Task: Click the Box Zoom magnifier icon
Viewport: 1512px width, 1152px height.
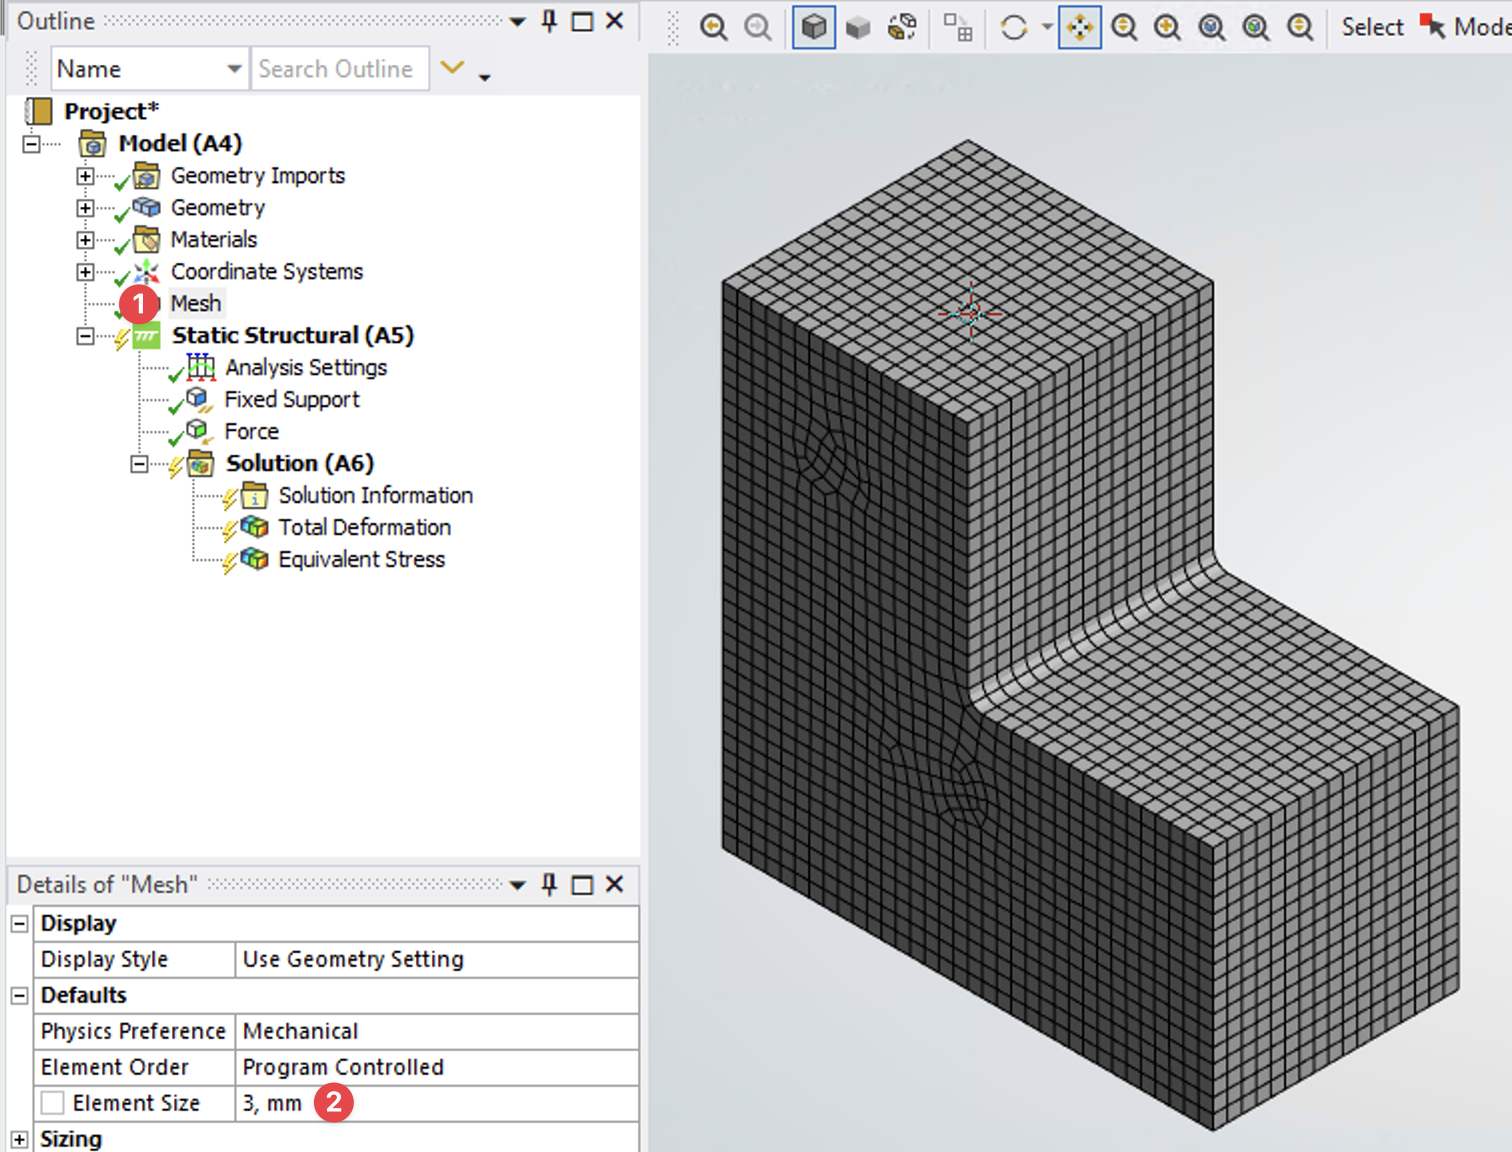Action: coord(1167,27)
